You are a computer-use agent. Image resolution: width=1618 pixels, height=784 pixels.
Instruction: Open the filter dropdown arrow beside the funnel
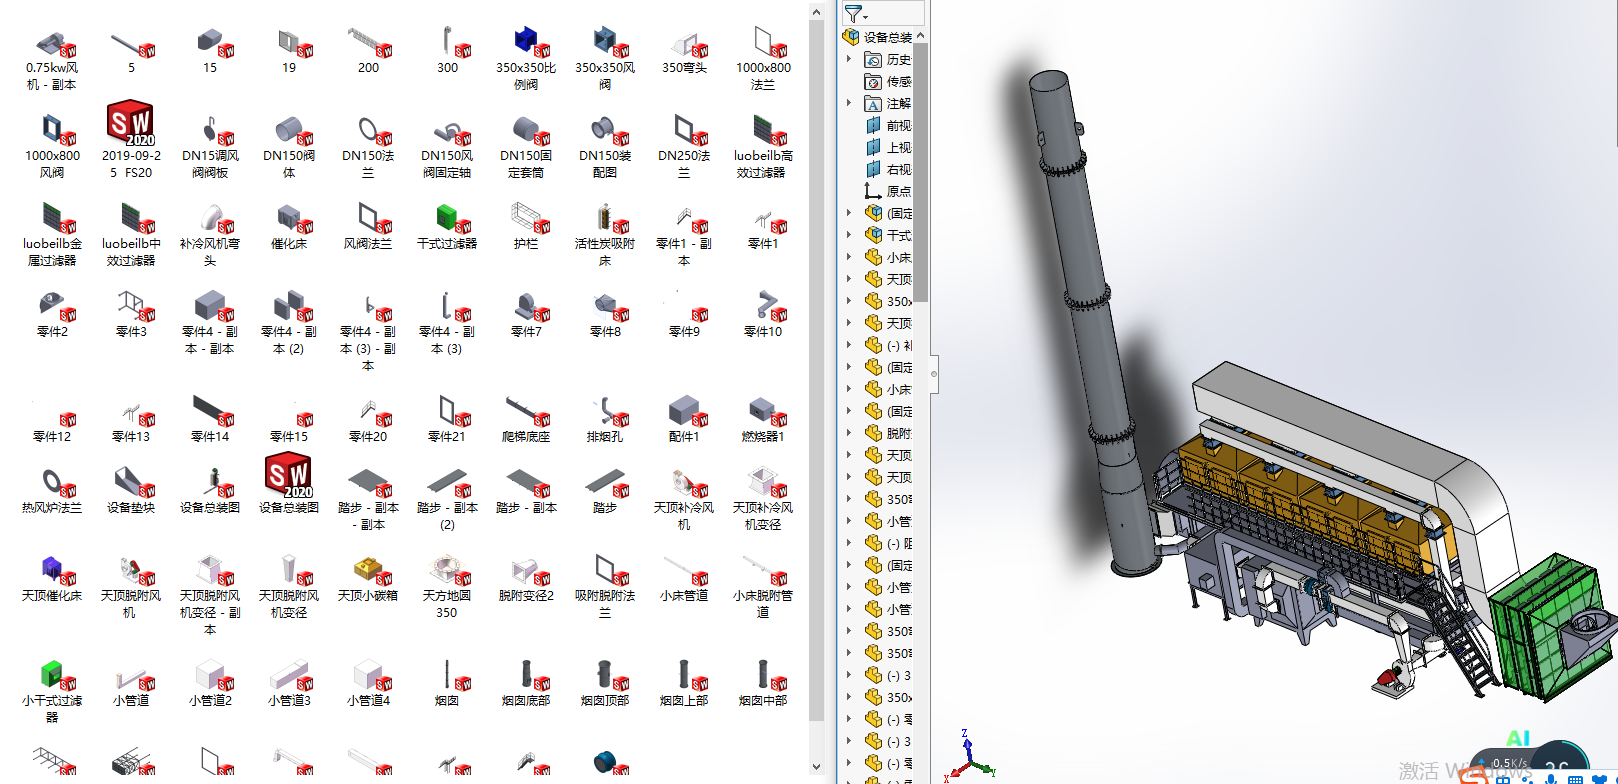(866, 17)
